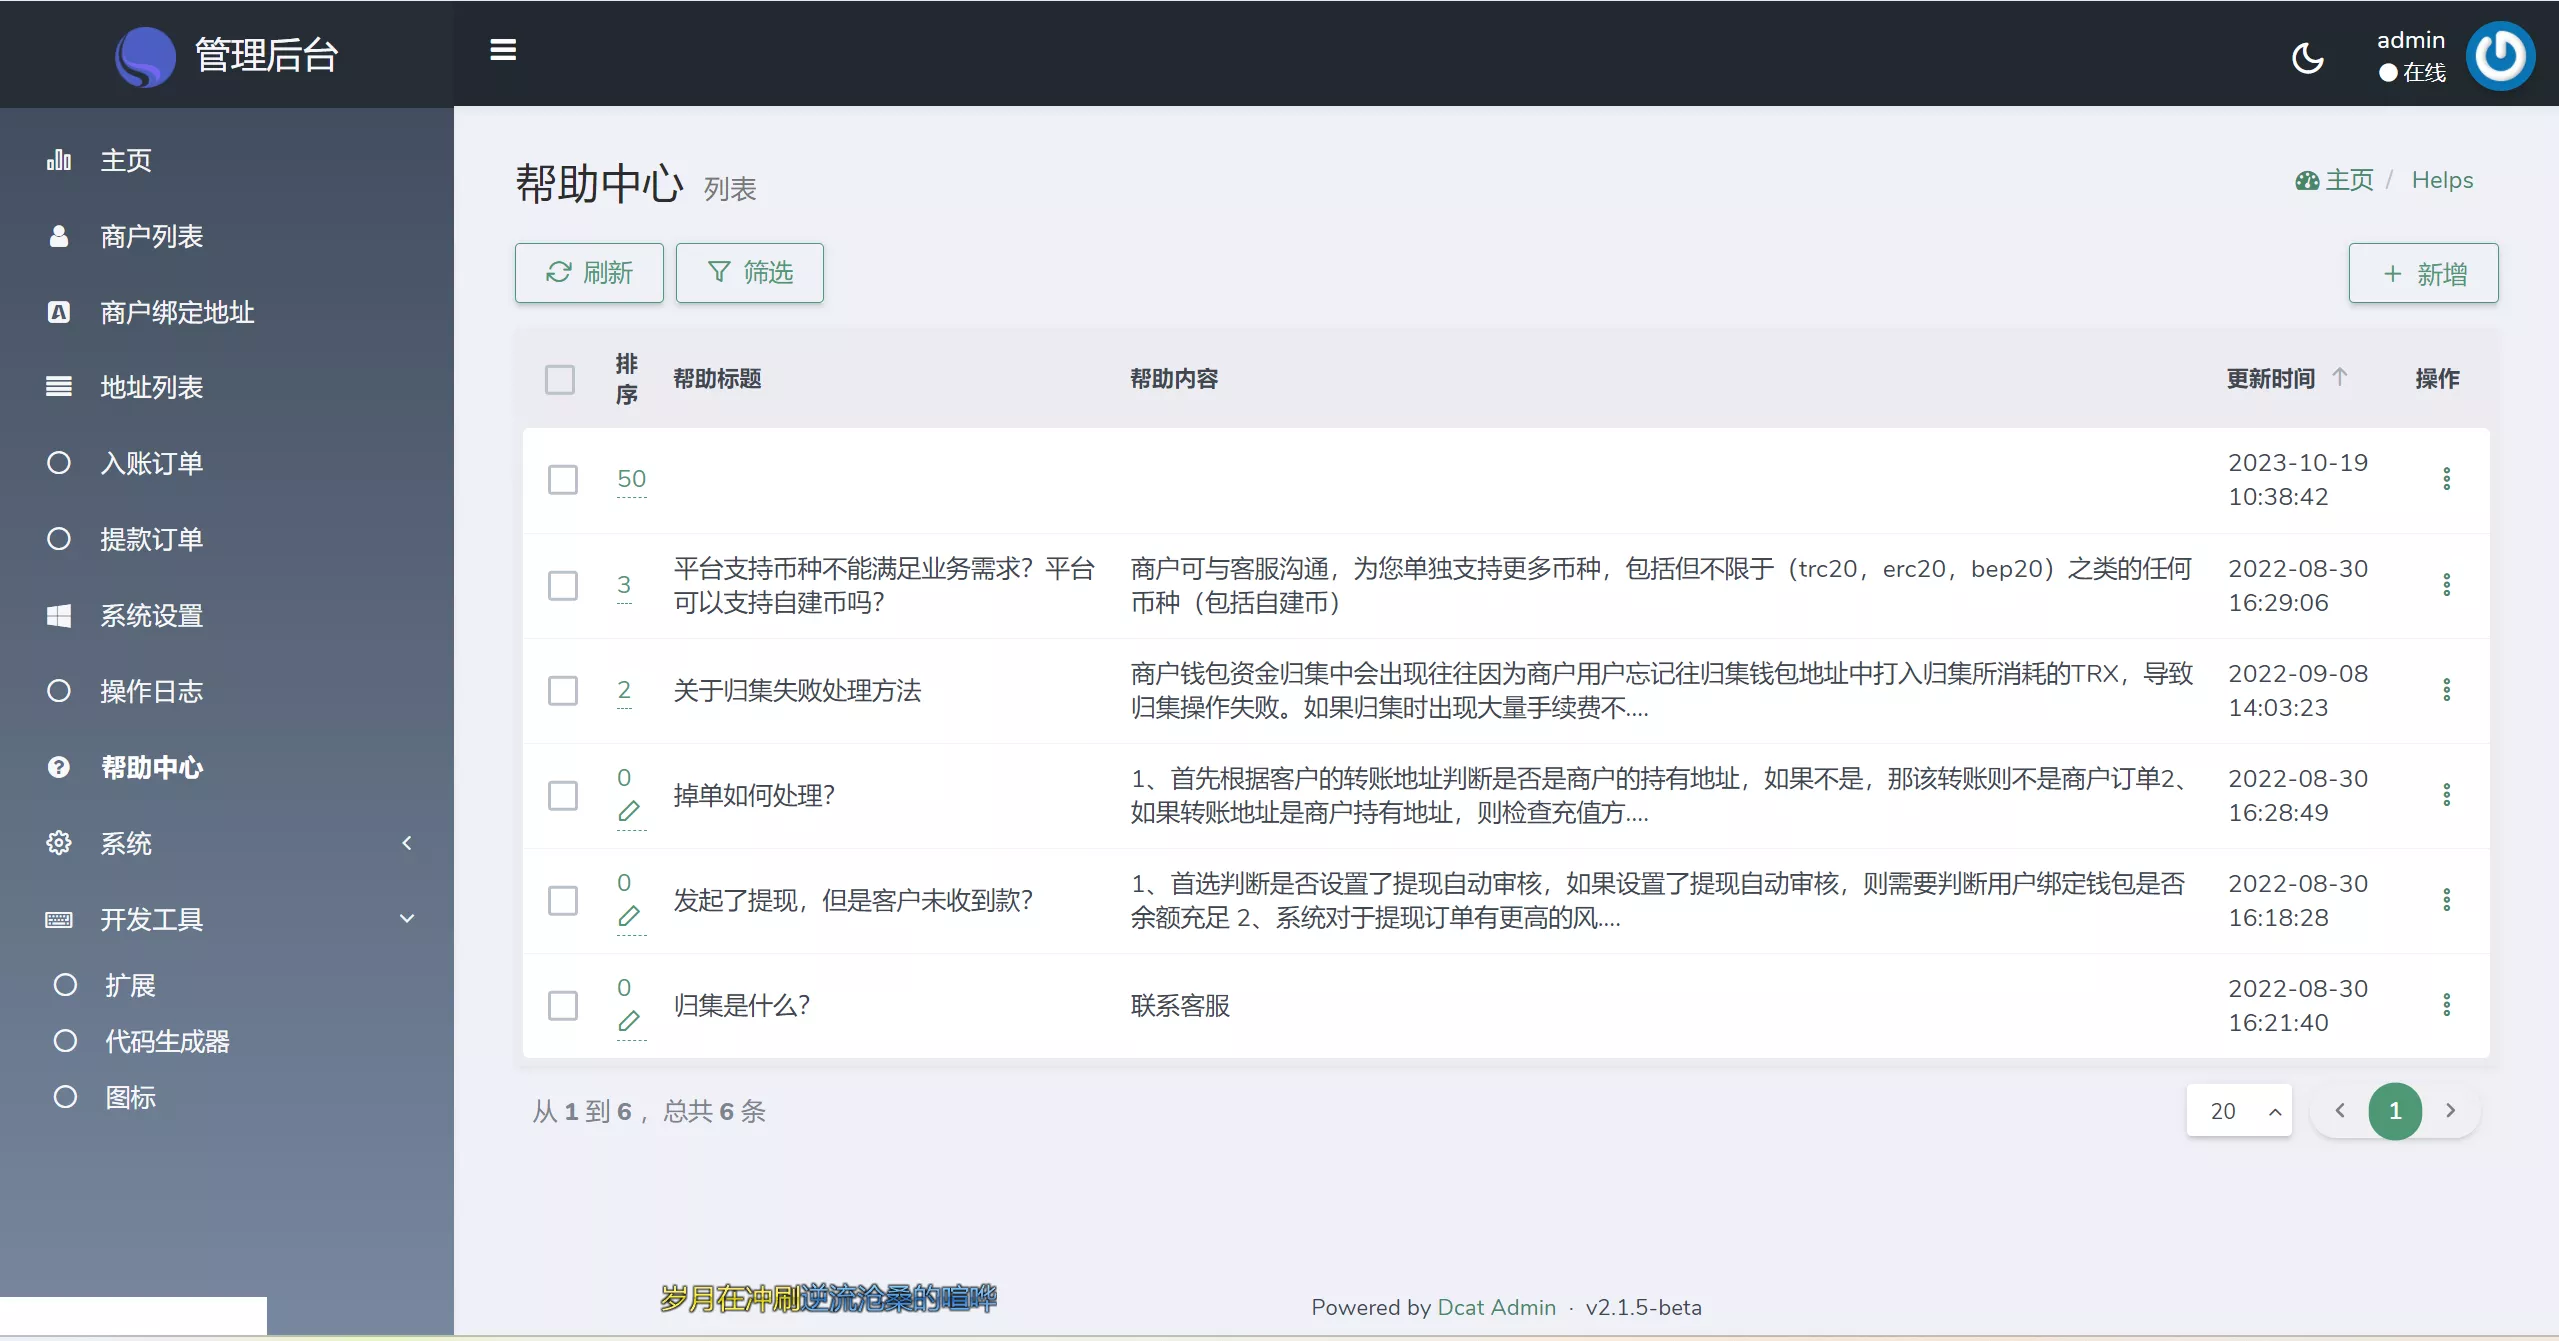The height and width of the screenshot is (1341, 2559).
Task: Tick the checkbox for the 关于归集失败处理方法 row
Action: [x=563, y=690]
